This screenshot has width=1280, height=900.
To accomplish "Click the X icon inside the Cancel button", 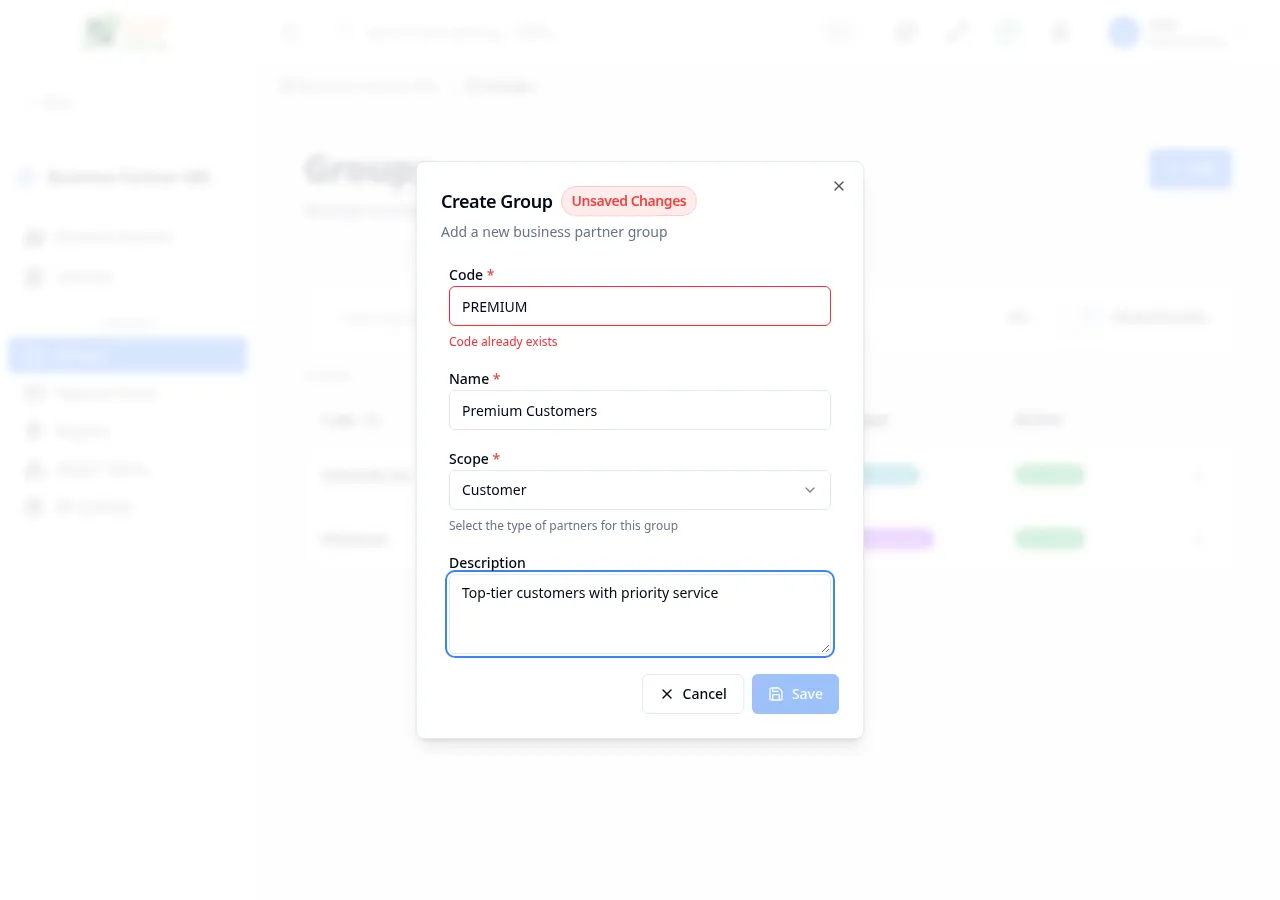I will [x=666, y=694].
